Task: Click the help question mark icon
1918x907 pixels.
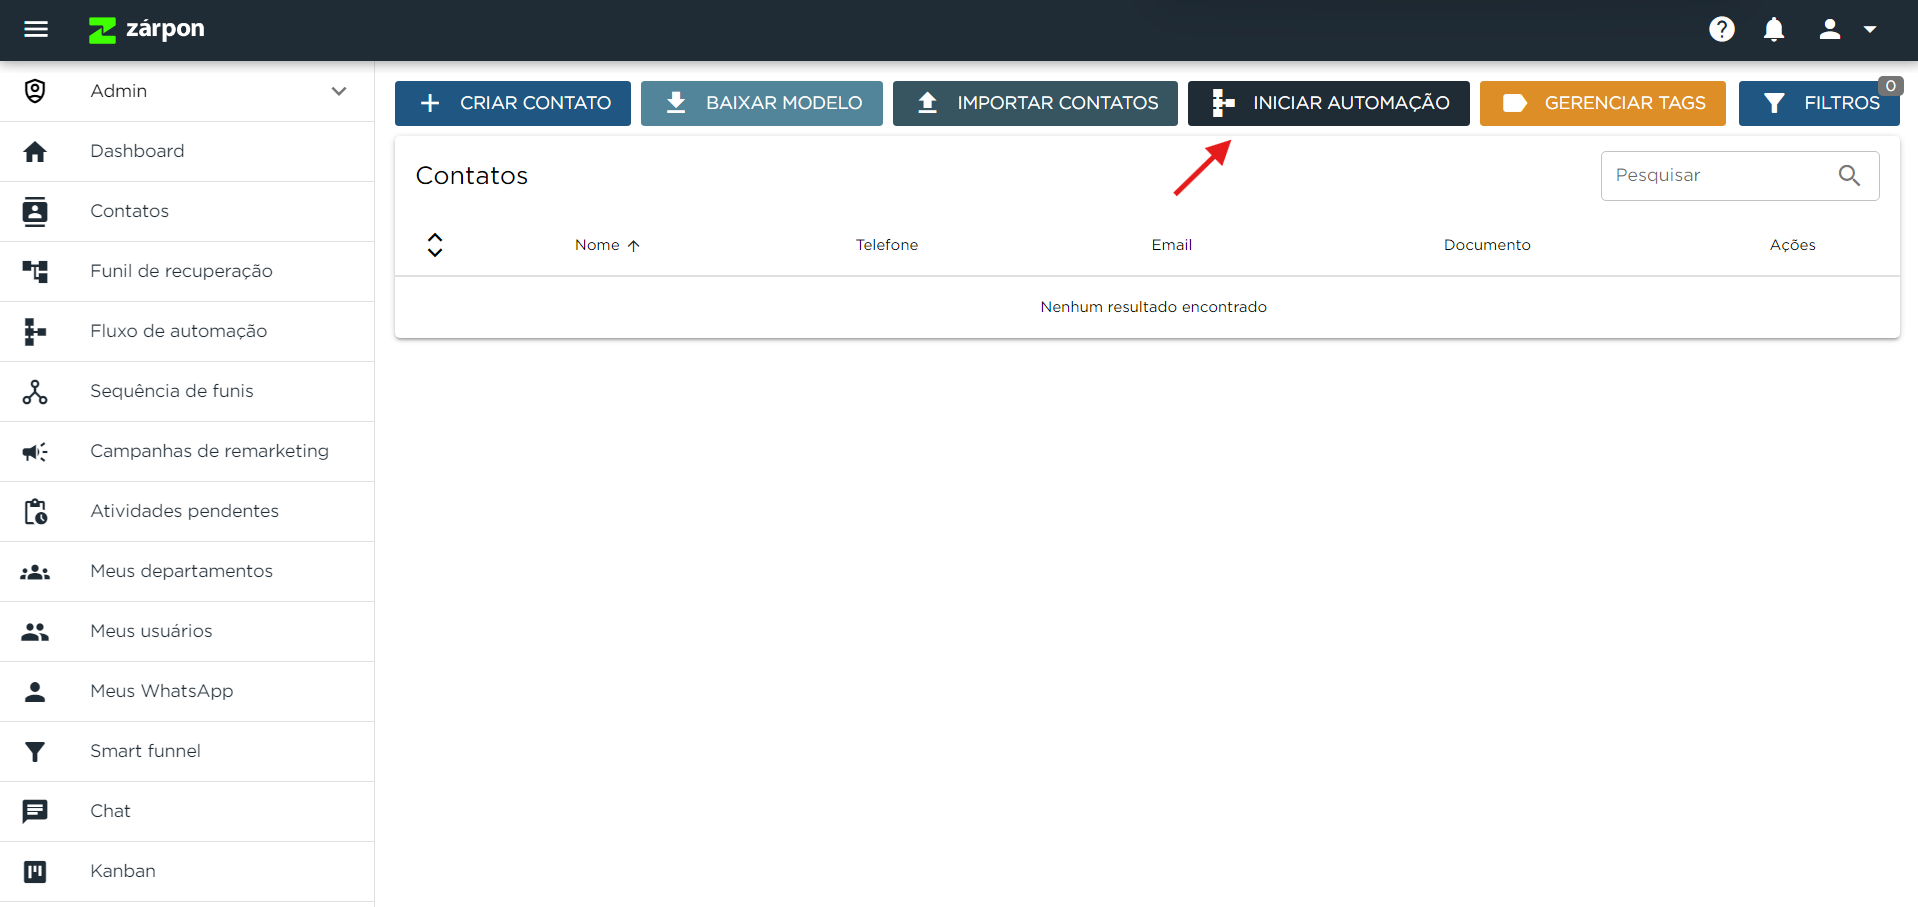Action: 1721,29
